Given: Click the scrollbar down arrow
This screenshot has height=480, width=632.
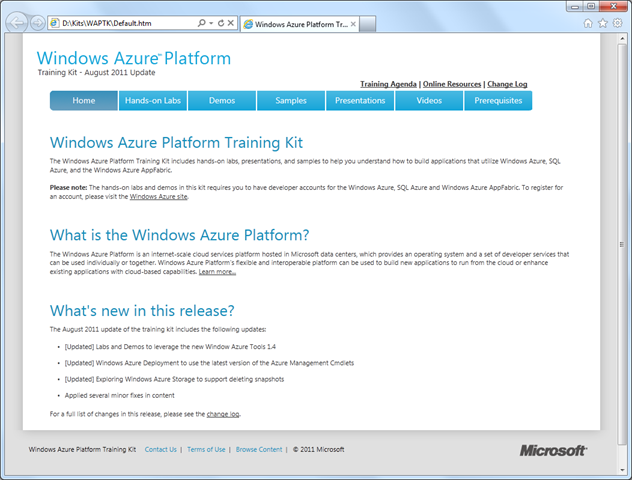Looking at the screenshot, I should point(622,470).
